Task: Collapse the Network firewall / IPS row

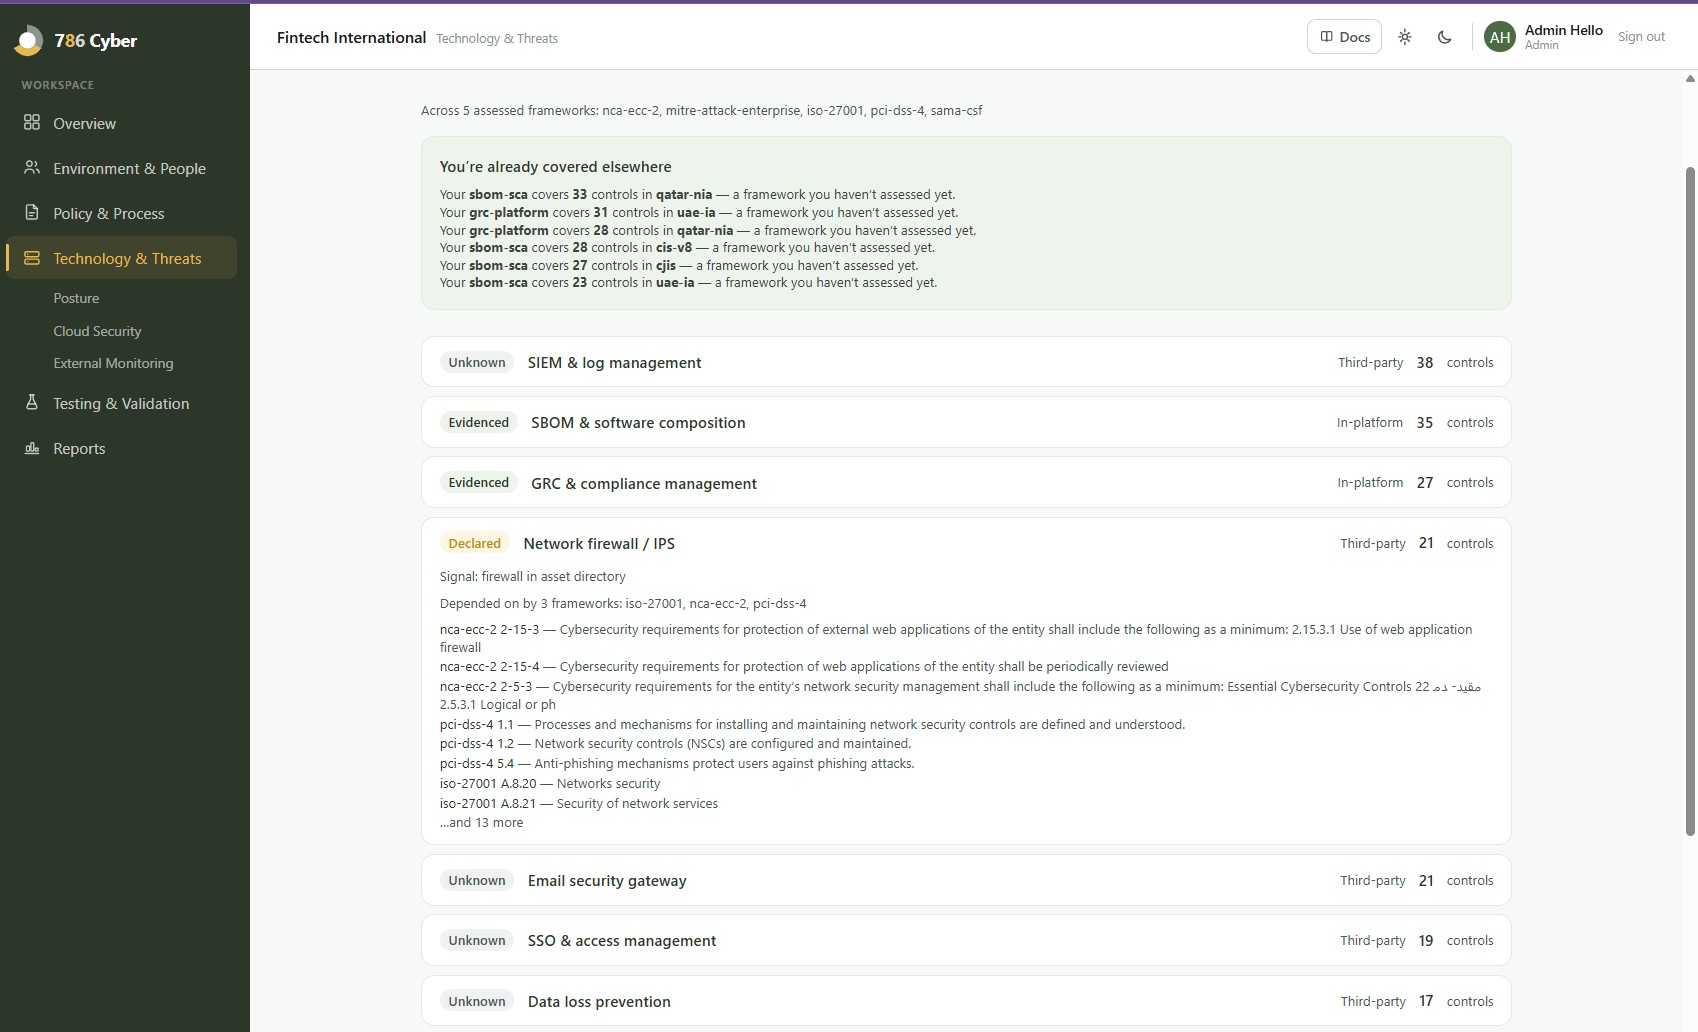Action: click(966, 543)
